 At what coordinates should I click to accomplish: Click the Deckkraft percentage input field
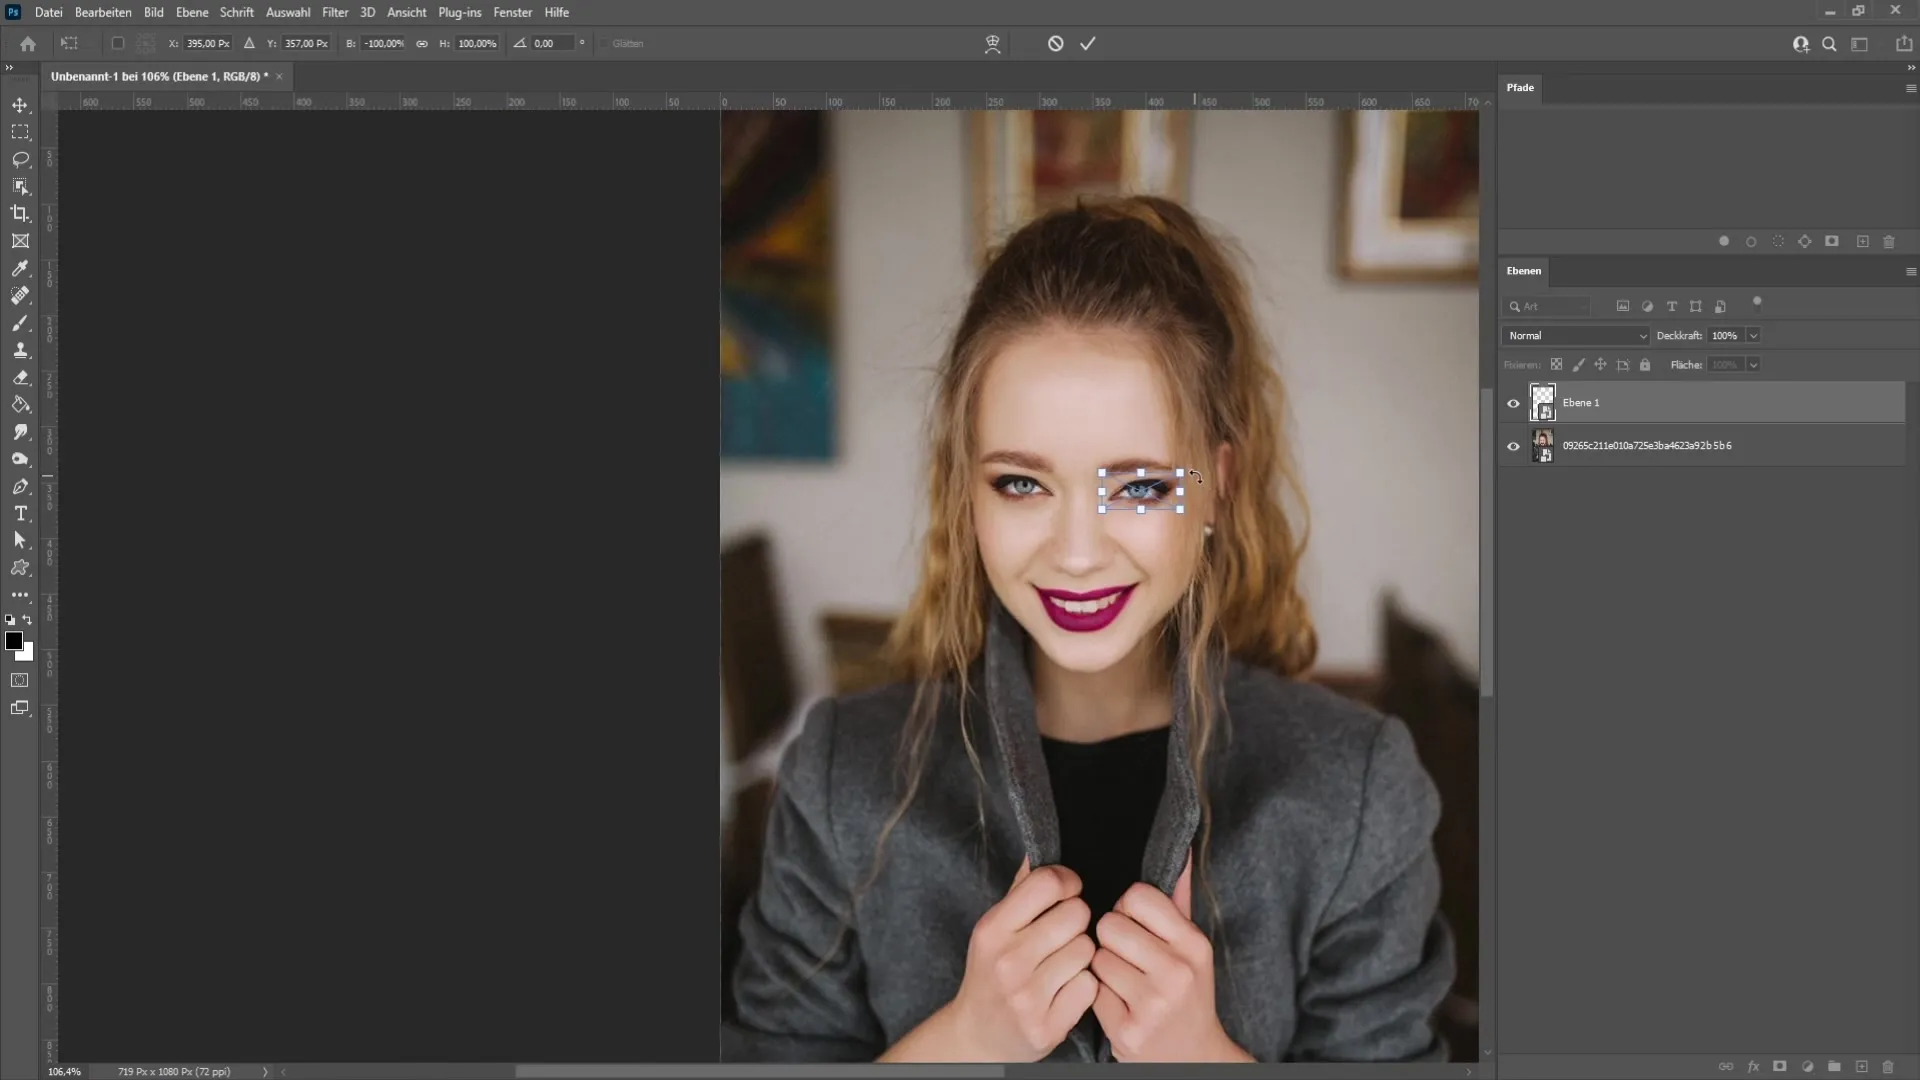[x=1727, y=335]
